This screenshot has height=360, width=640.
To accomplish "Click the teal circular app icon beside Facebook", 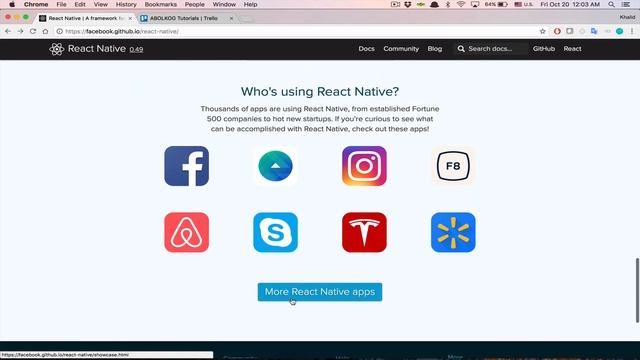I will [276, 166].
